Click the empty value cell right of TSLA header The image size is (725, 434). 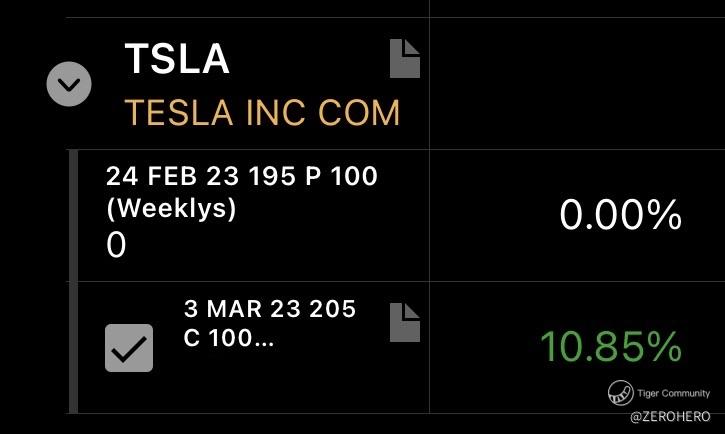coord(577,84)
